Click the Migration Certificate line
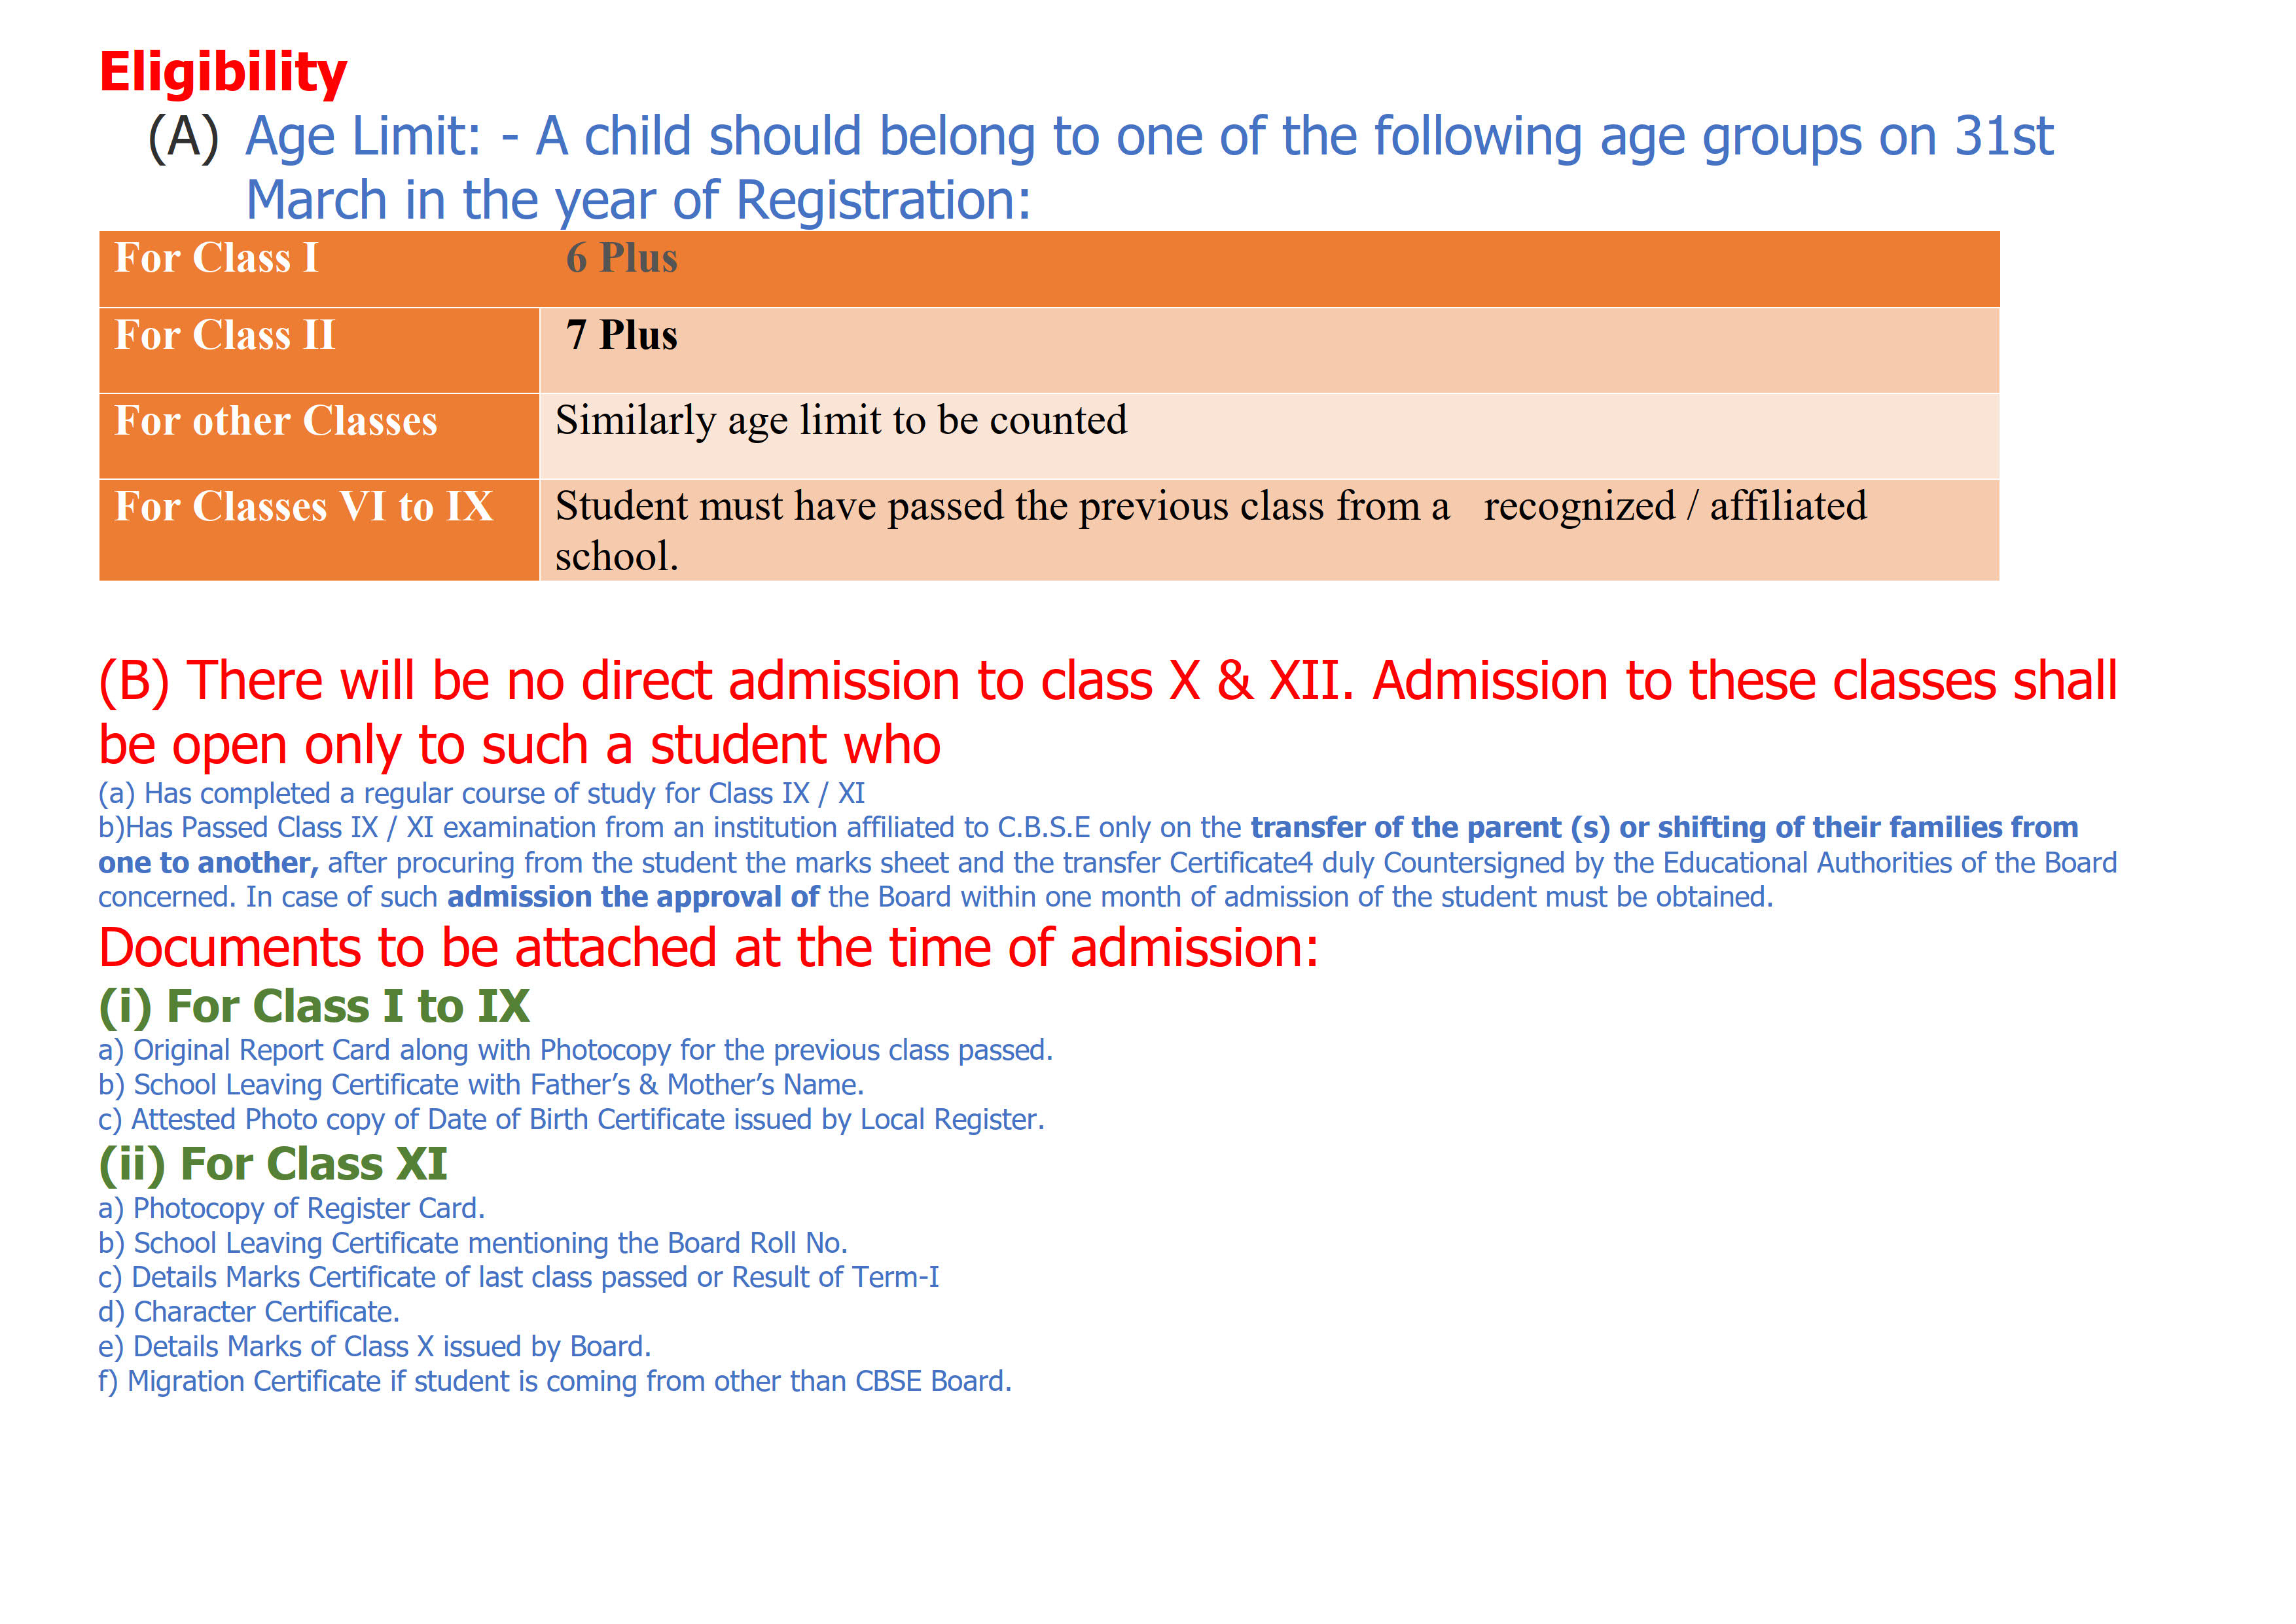Image resolution: width=2296 pixels, height=1624 pixels. (x=554, y=1381)
